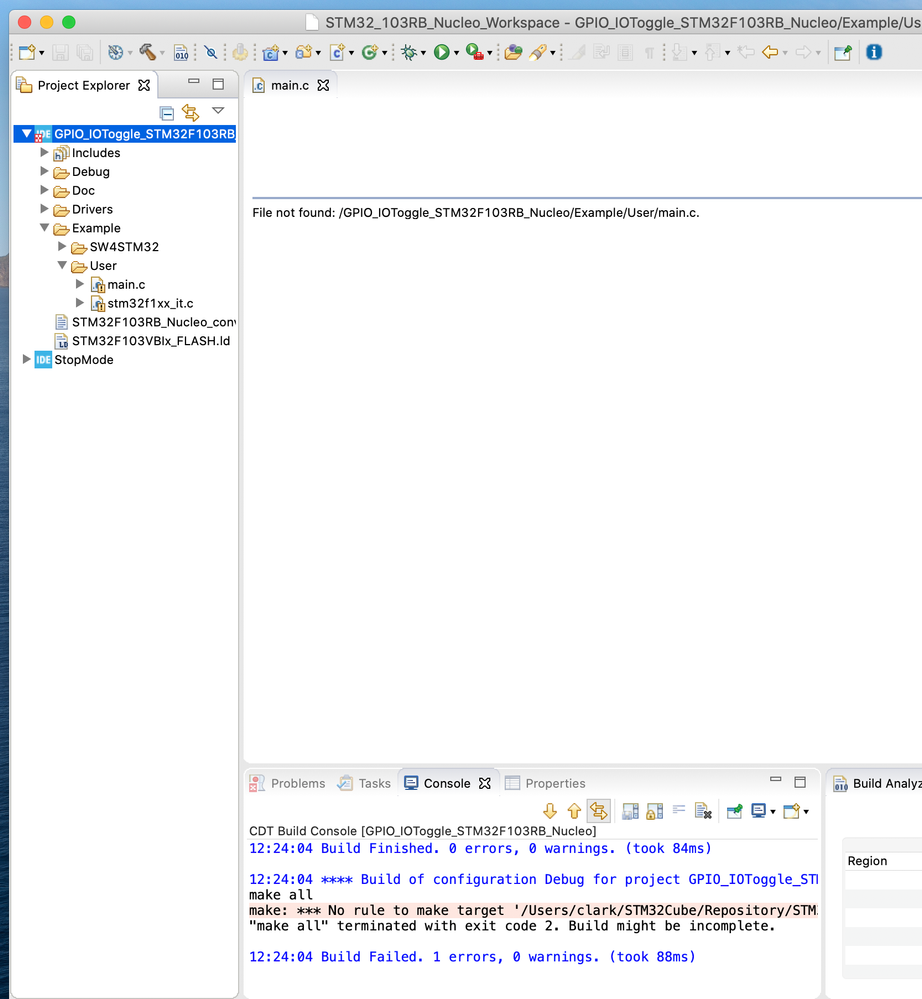The image size is (922, 999).
Task: Click the Open Type folder icon
Action: pos(513,52)
